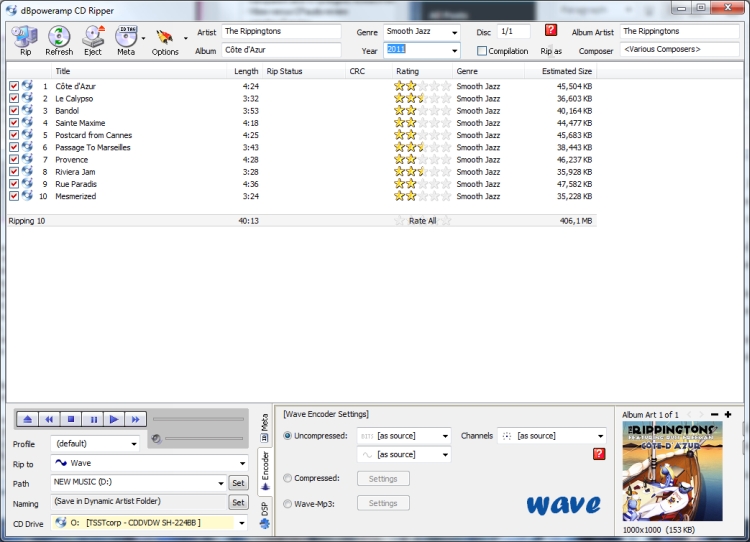Viewport: 750px width, 542px height.
Task: Open the Channels dropdown
Action: tap(551, 436)
